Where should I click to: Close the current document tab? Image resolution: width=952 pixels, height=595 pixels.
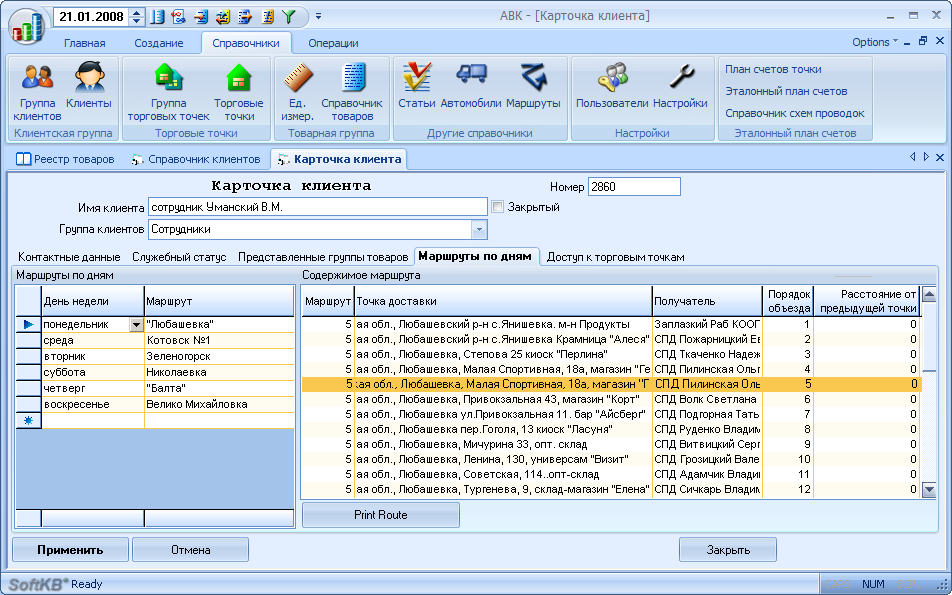click(940, 157)
